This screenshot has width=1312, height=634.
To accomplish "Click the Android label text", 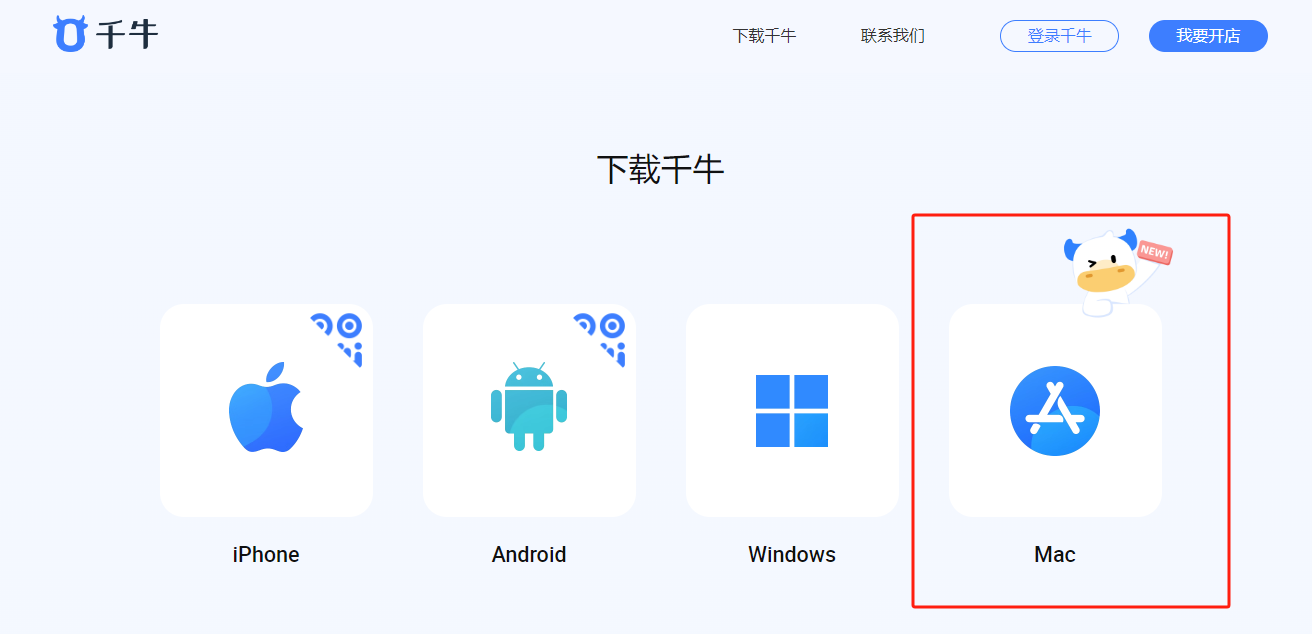I will pos(529,554).
